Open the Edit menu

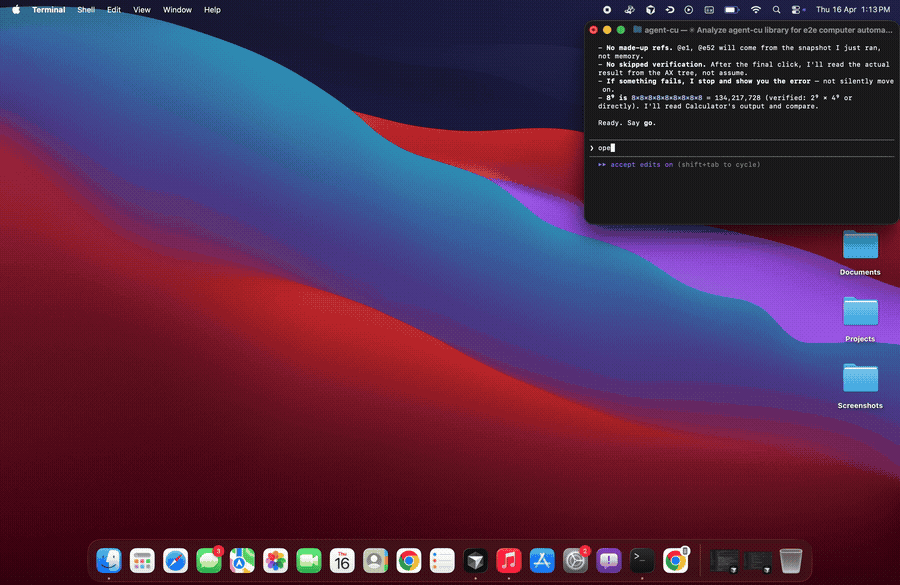coord(114,10)
